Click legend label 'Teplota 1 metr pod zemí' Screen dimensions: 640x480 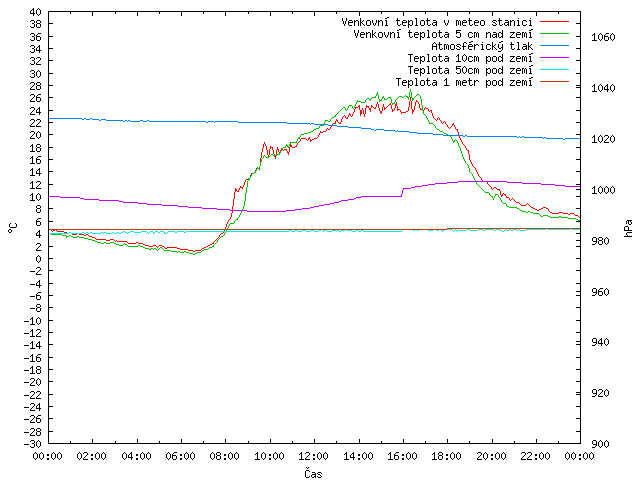[464, 82]
